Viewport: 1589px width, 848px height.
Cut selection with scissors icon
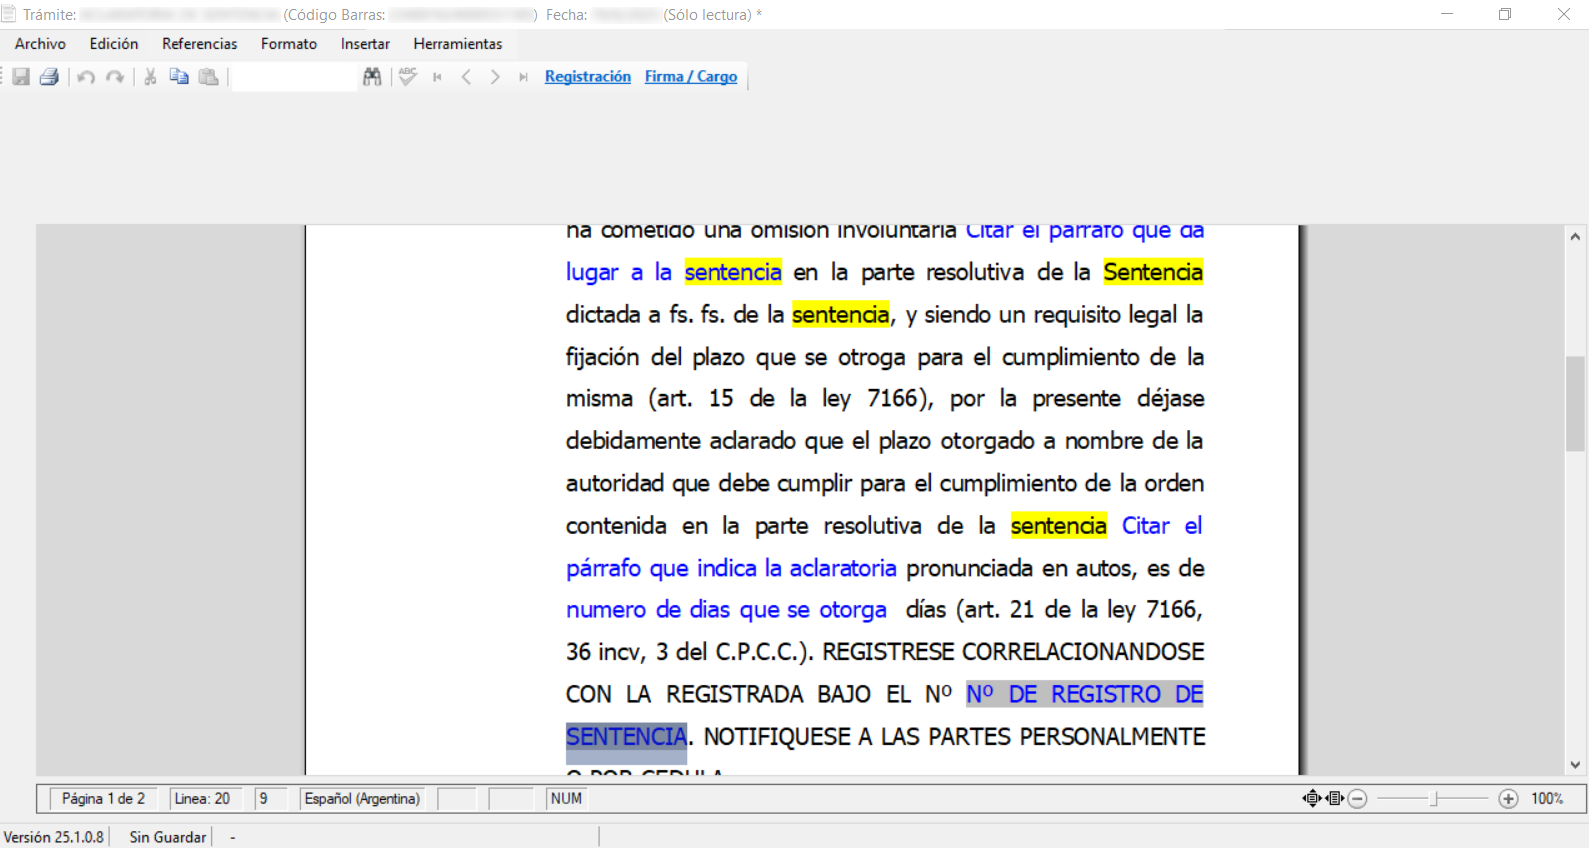pos(150,77)
